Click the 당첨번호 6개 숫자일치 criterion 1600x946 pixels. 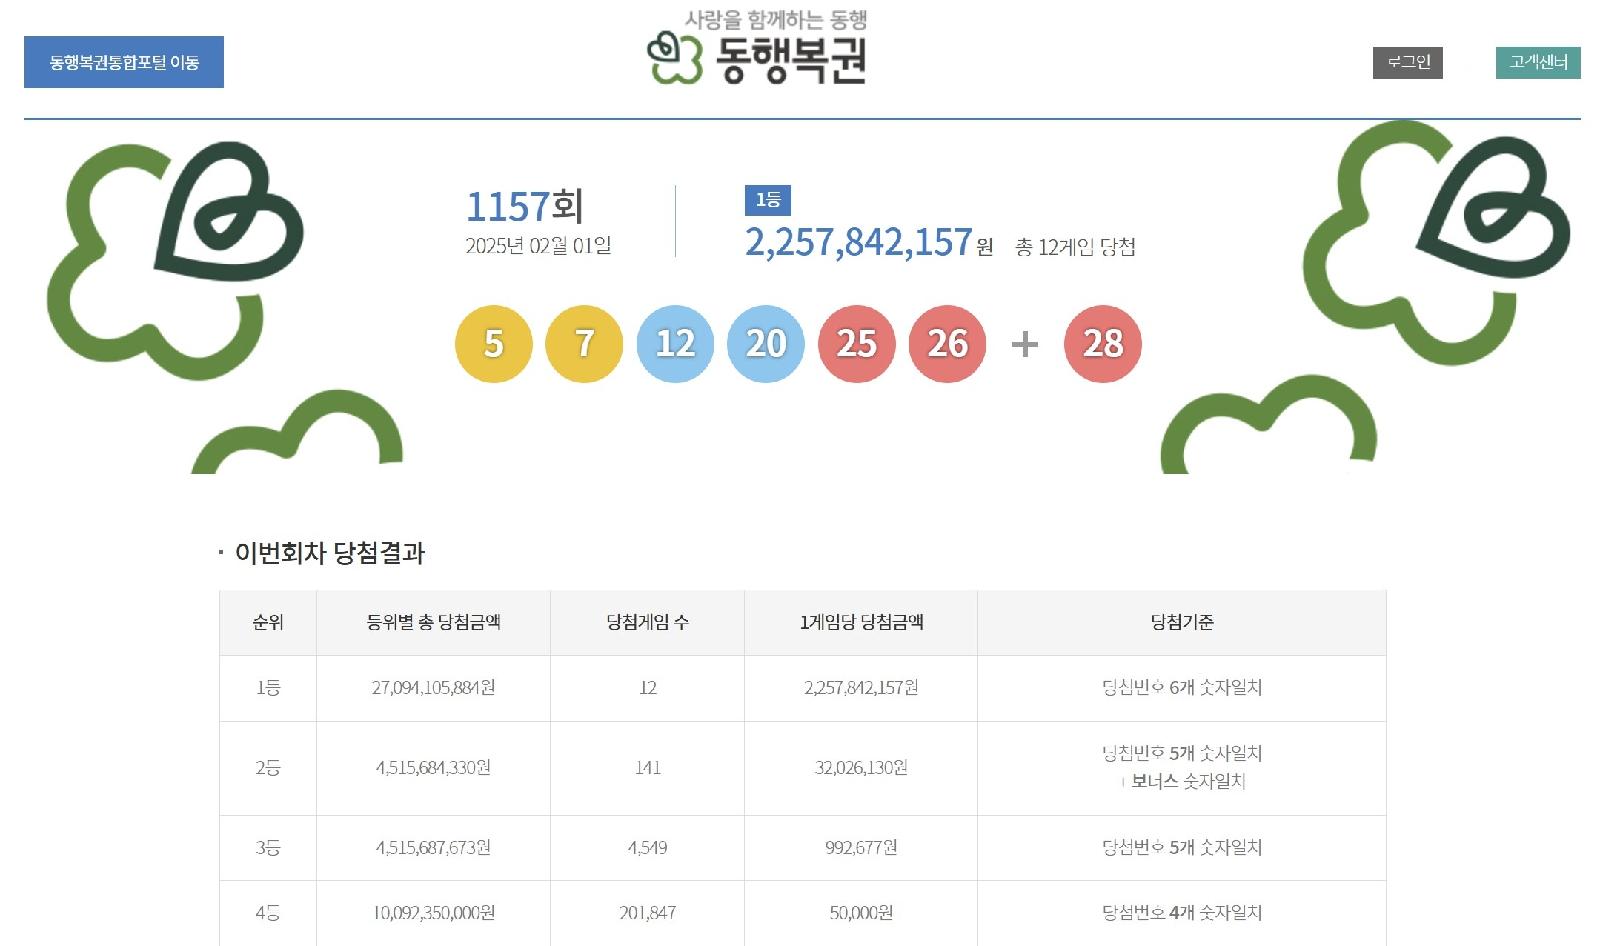point(1182,688)
